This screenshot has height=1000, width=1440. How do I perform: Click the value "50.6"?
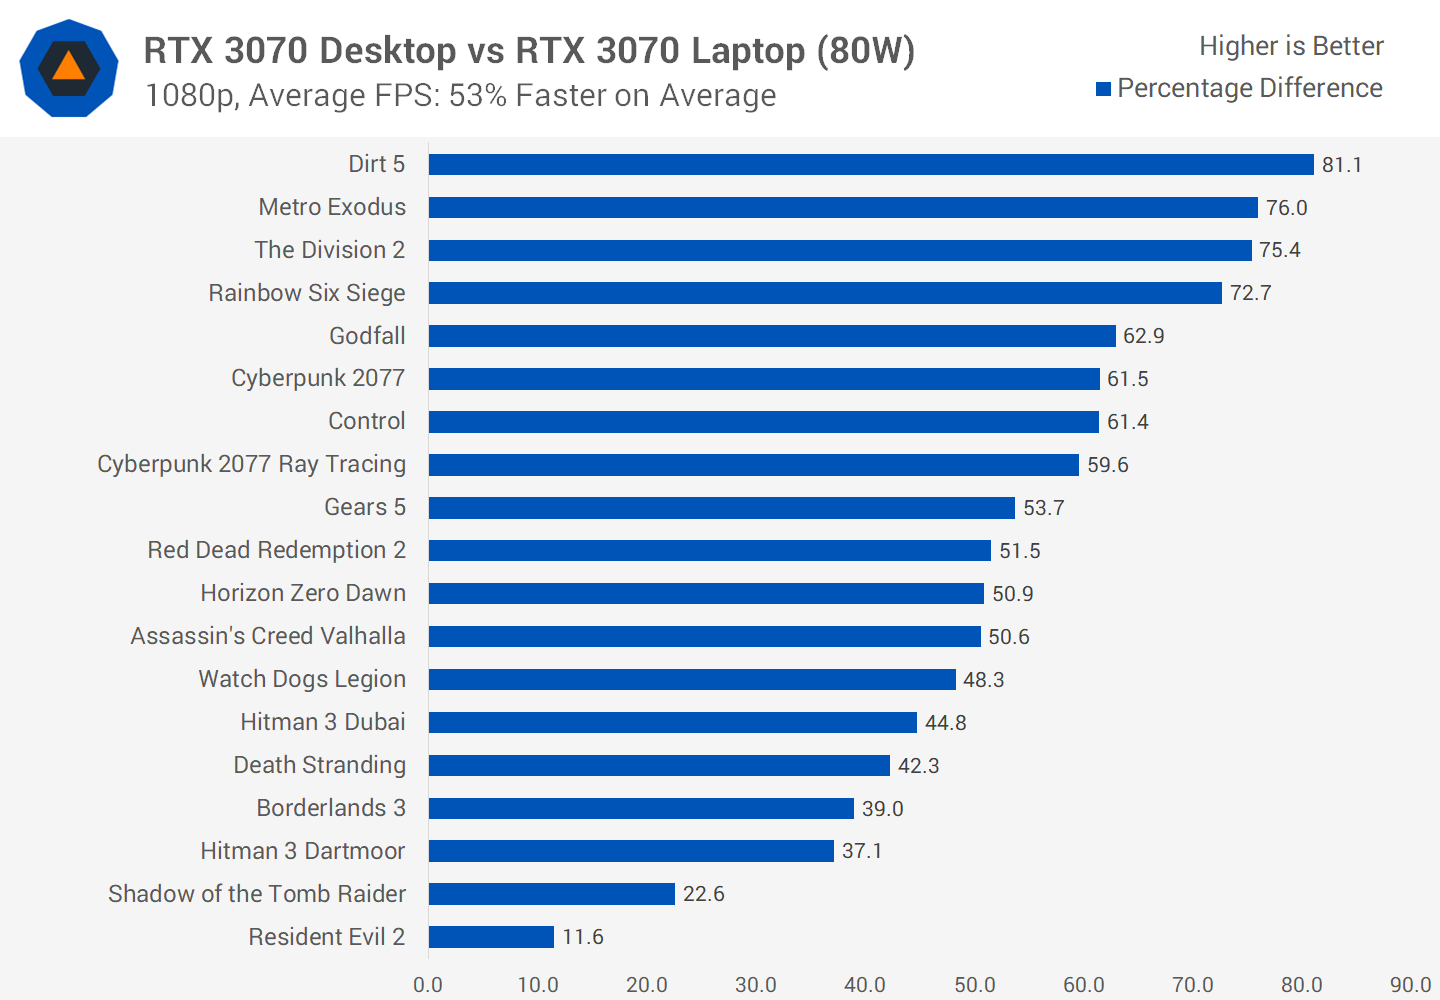1008,637
